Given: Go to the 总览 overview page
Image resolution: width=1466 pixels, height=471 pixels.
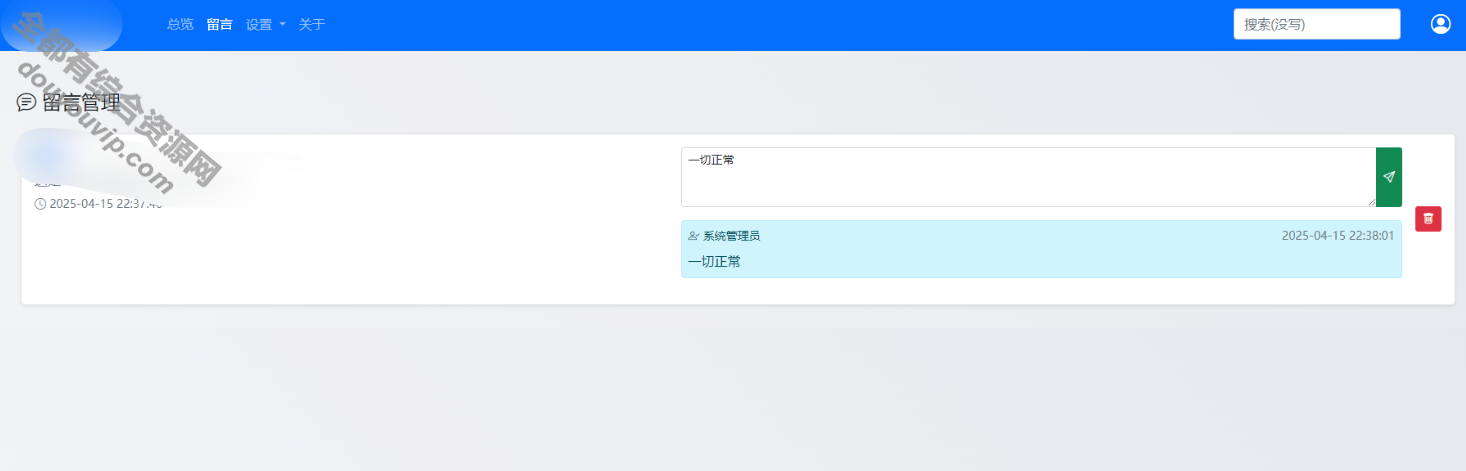Looking at the screenshot, I should [x=180, y=25].
